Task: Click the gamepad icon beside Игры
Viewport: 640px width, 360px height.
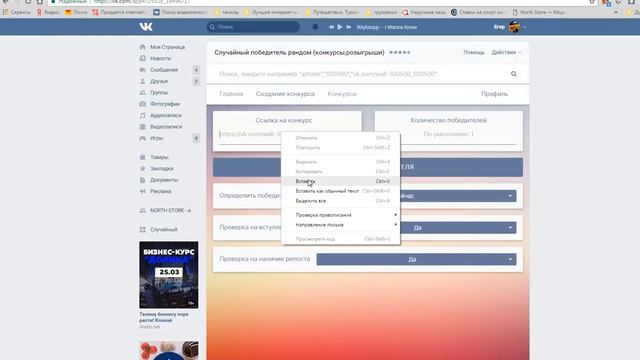Action: [142, 138]
